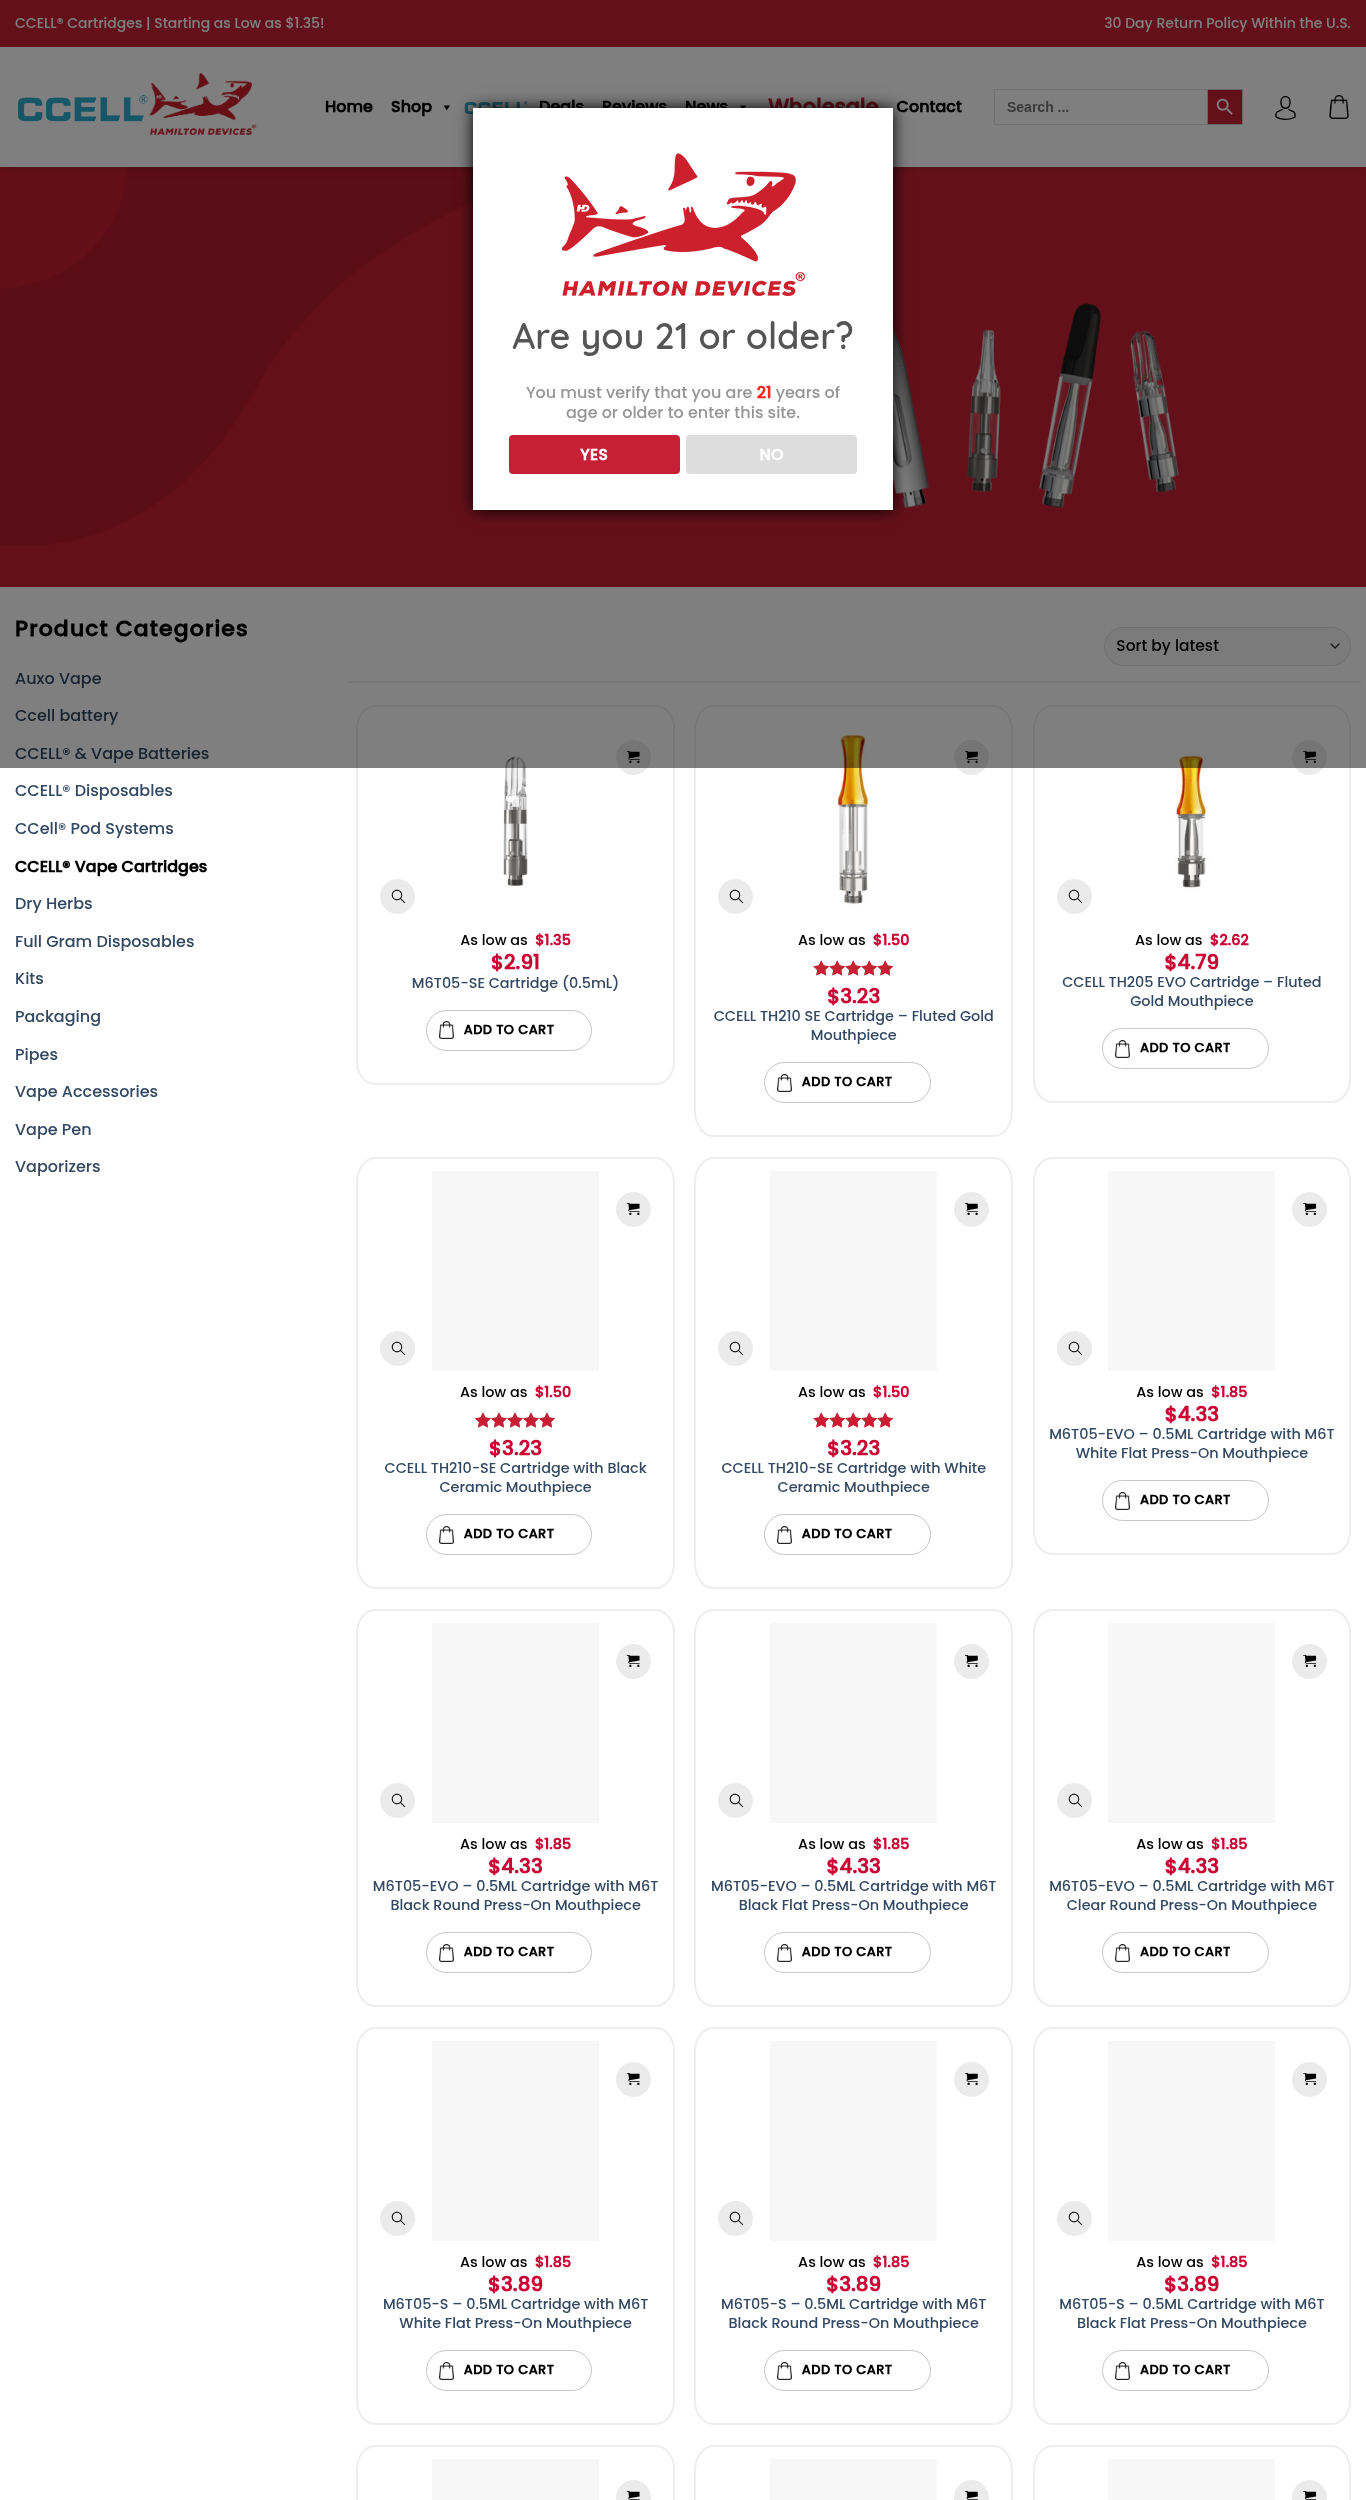Expand the News menu arrow
This screenshot has height=2500, width=1366.
point(742,107)
